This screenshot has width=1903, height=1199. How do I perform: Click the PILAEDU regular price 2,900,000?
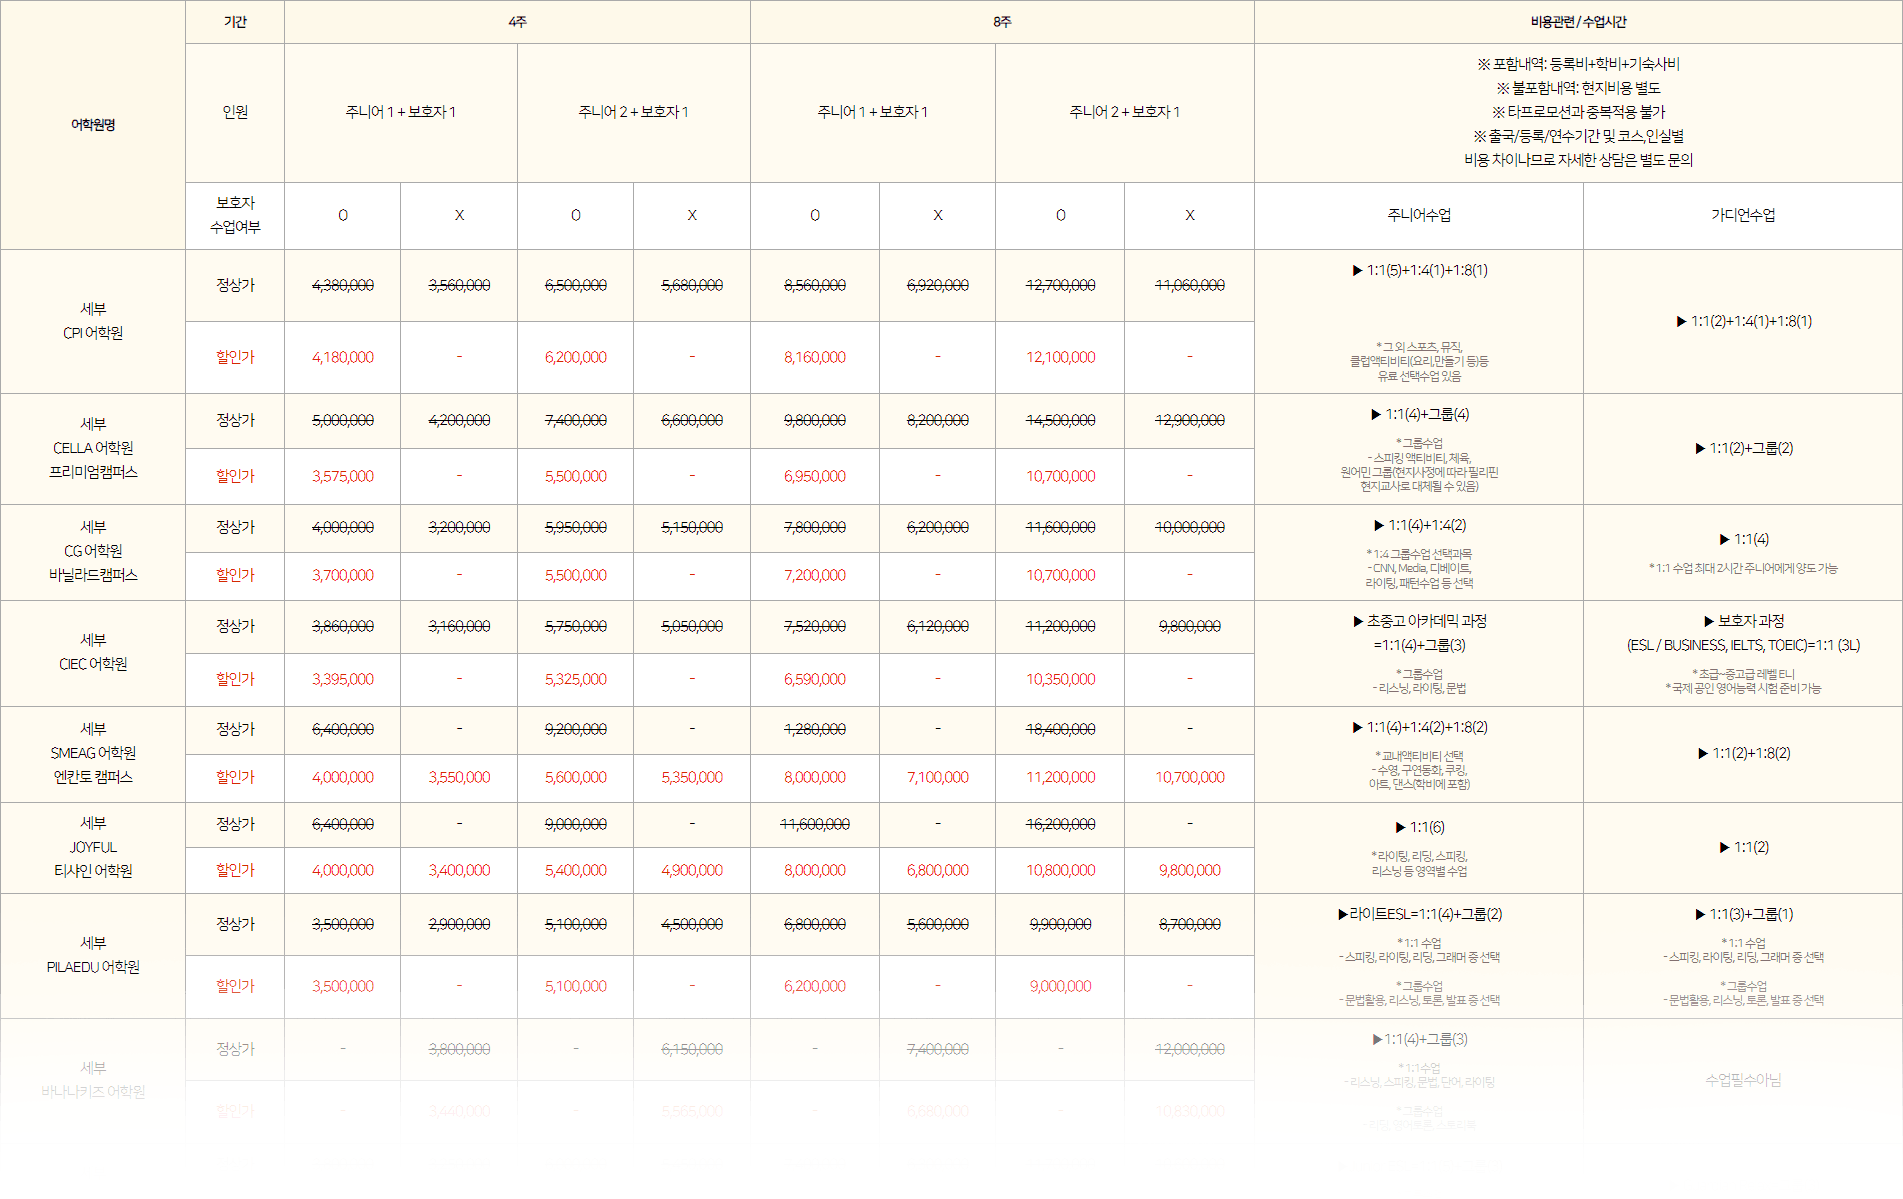[x=459, y=924]
